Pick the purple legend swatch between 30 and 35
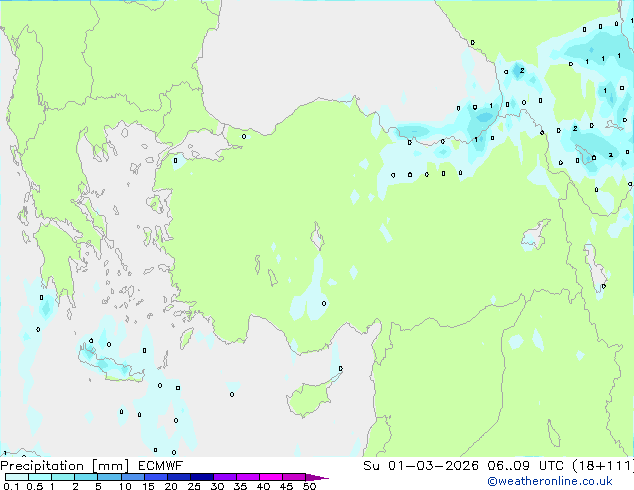Screen dimensions: 634x490 [224, 477]
